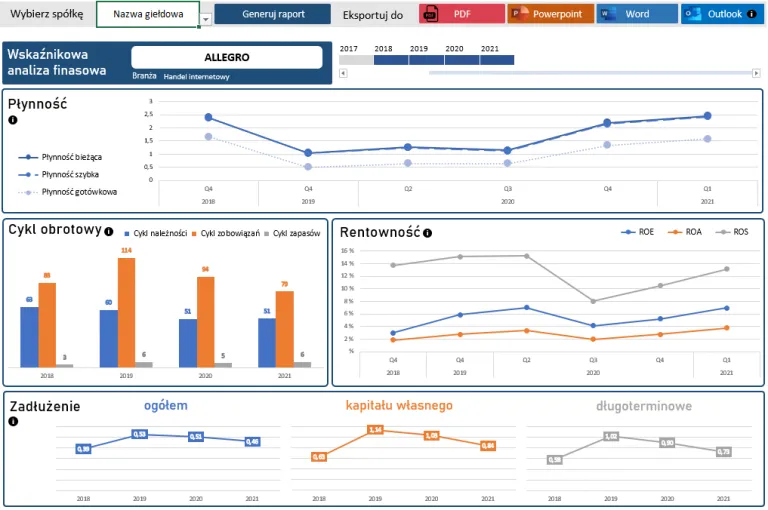
Task: Click the Outlook export icon
Action: pos(694,14)
